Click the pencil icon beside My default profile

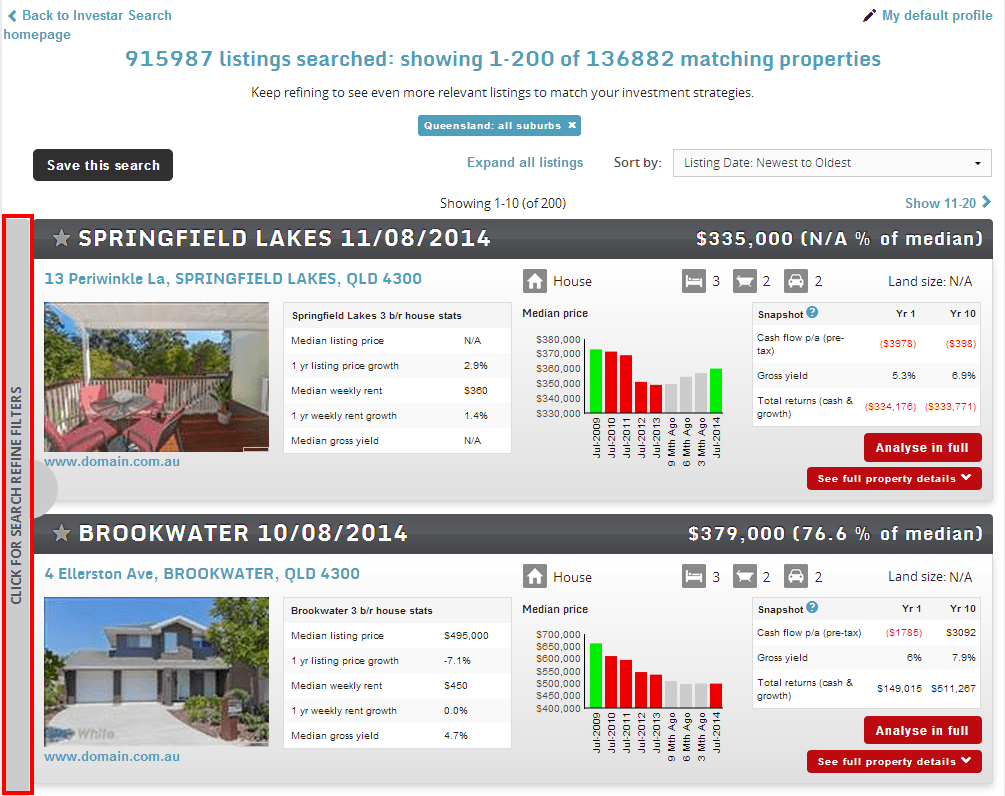pos(869,15)
